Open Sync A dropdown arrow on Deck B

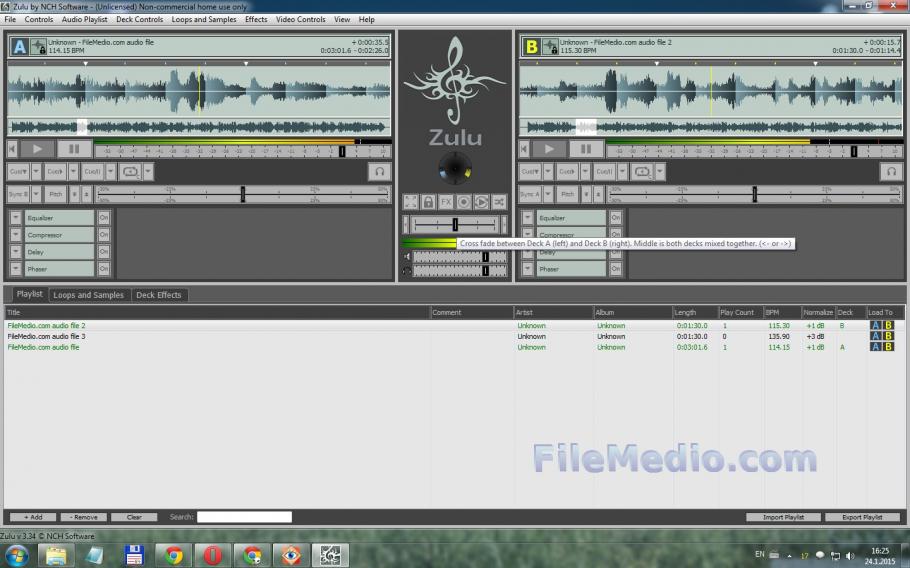(x=548, y=194)
